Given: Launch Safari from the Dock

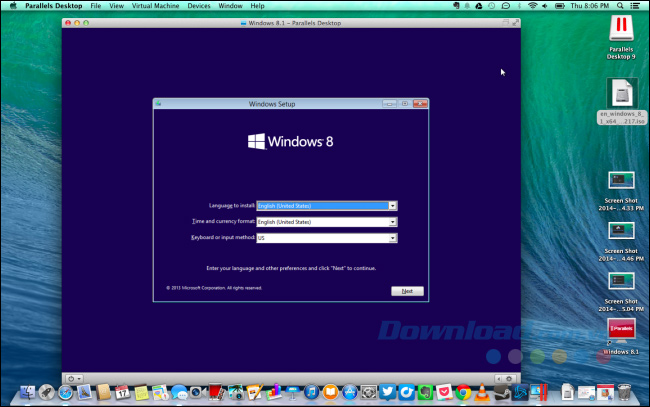Looking at the screenshot, I should click(x=65, y=392).
